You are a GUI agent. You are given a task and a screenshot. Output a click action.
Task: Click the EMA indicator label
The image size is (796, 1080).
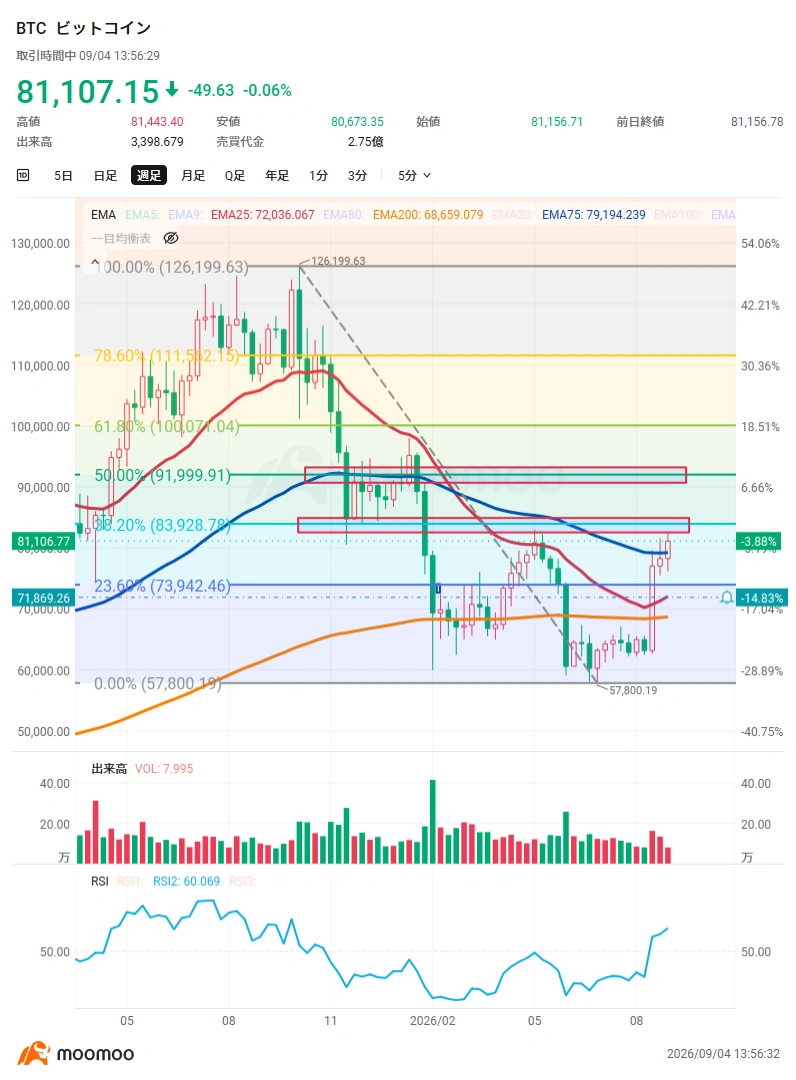click(103, 215)
